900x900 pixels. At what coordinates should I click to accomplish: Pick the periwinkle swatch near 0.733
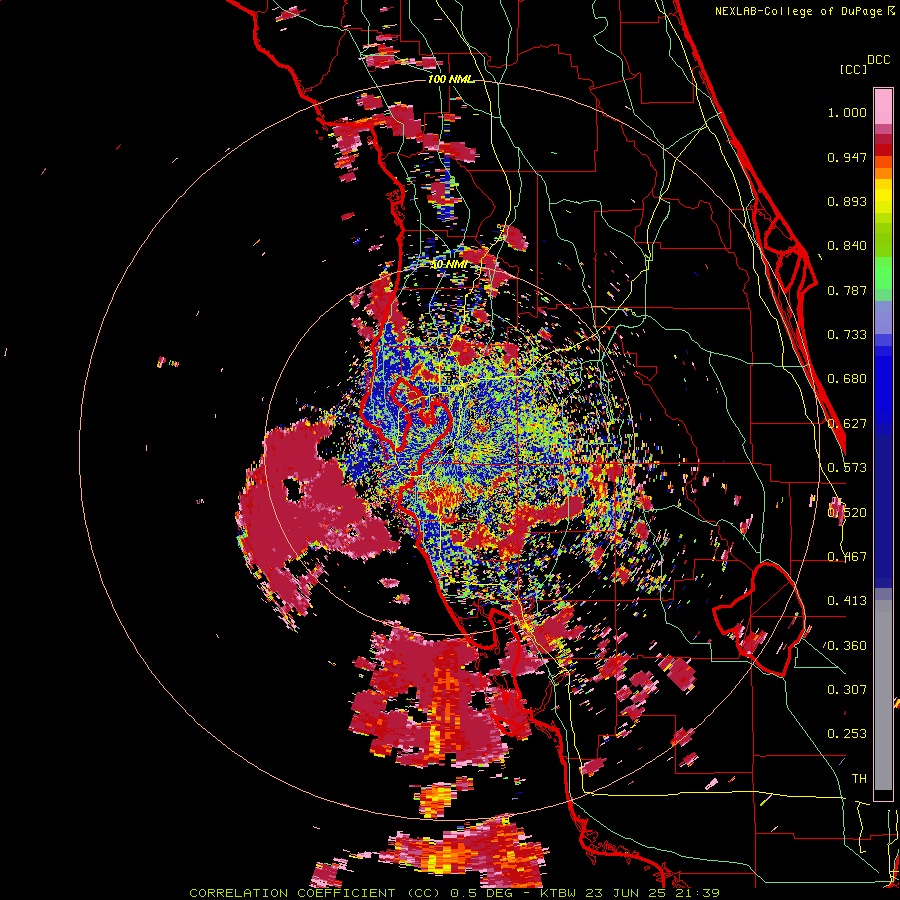(x=883, y=322)
